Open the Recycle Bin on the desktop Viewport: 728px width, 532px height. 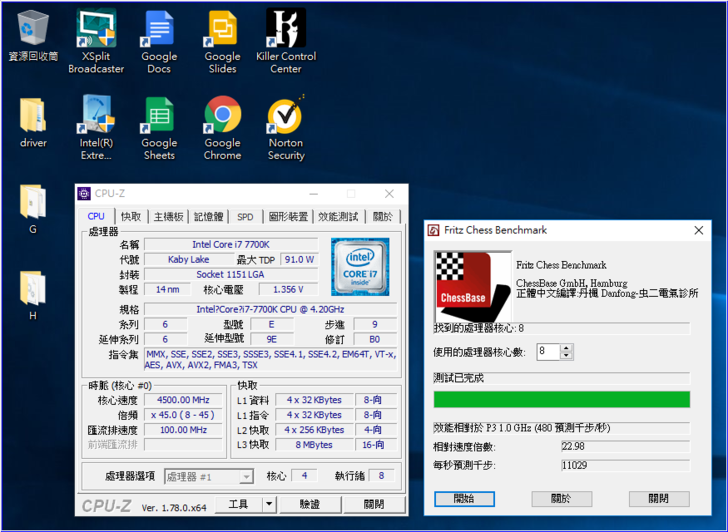click(33, 30)
